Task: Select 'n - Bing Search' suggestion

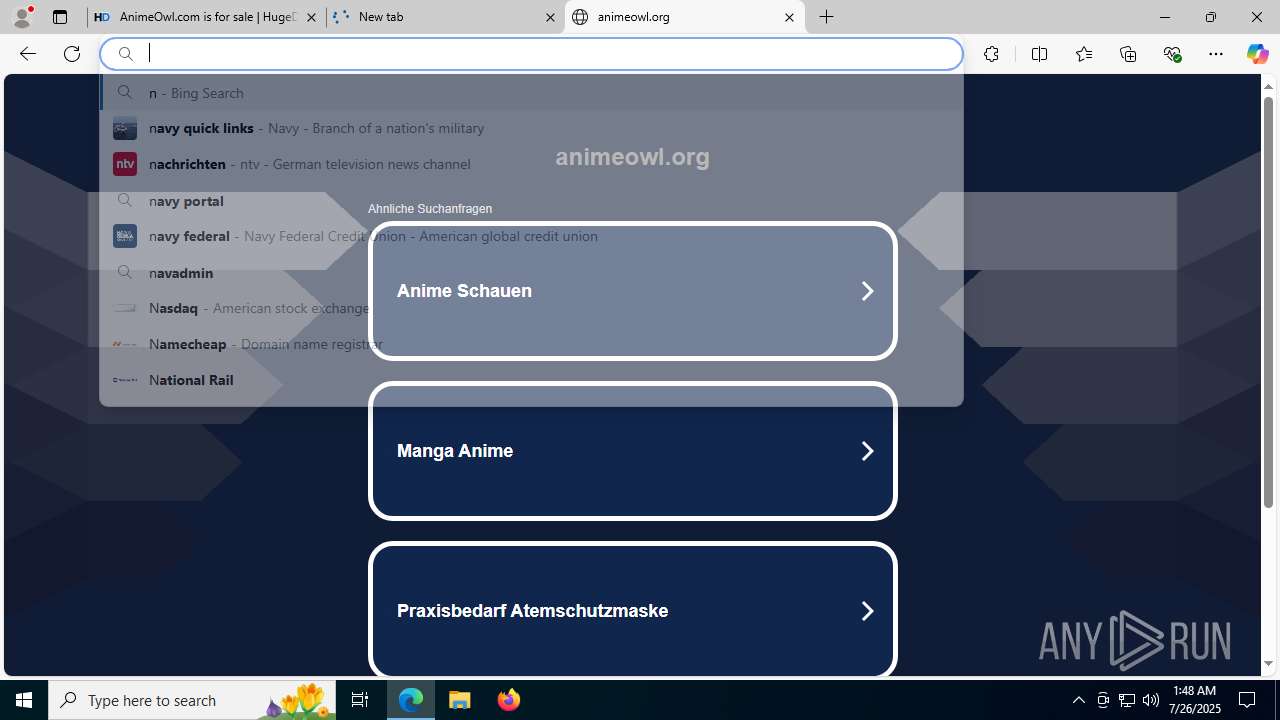Action: 531,92
